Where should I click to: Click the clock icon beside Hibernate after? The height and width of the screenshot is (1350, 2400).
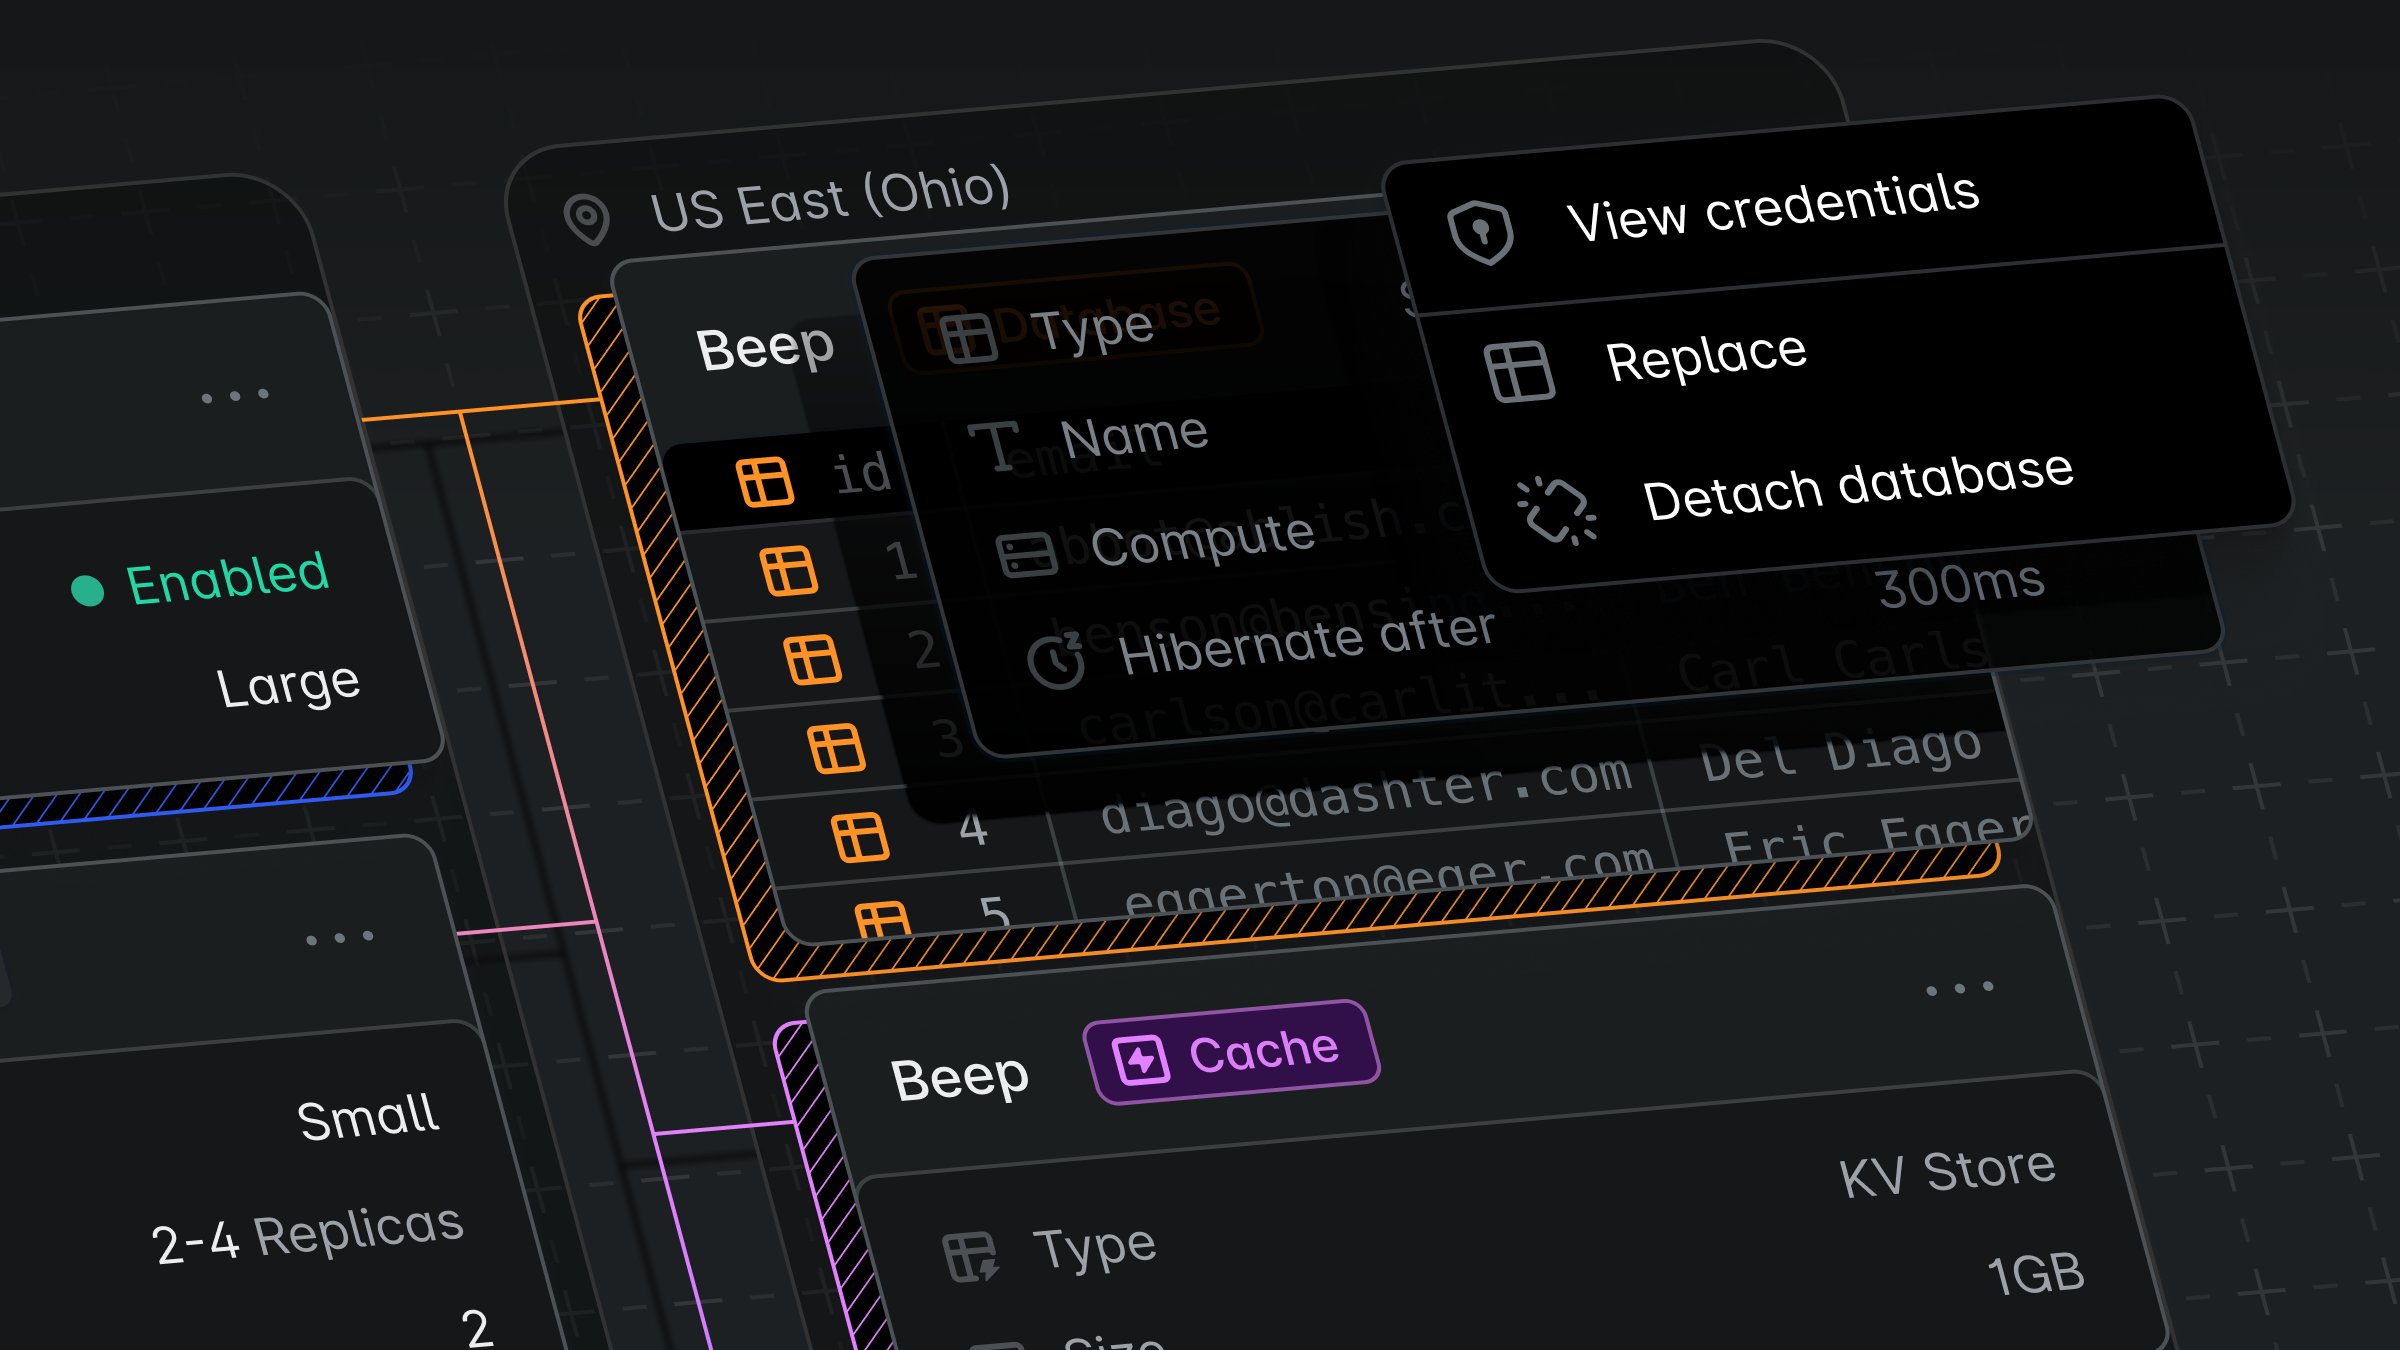point(1056,661)
